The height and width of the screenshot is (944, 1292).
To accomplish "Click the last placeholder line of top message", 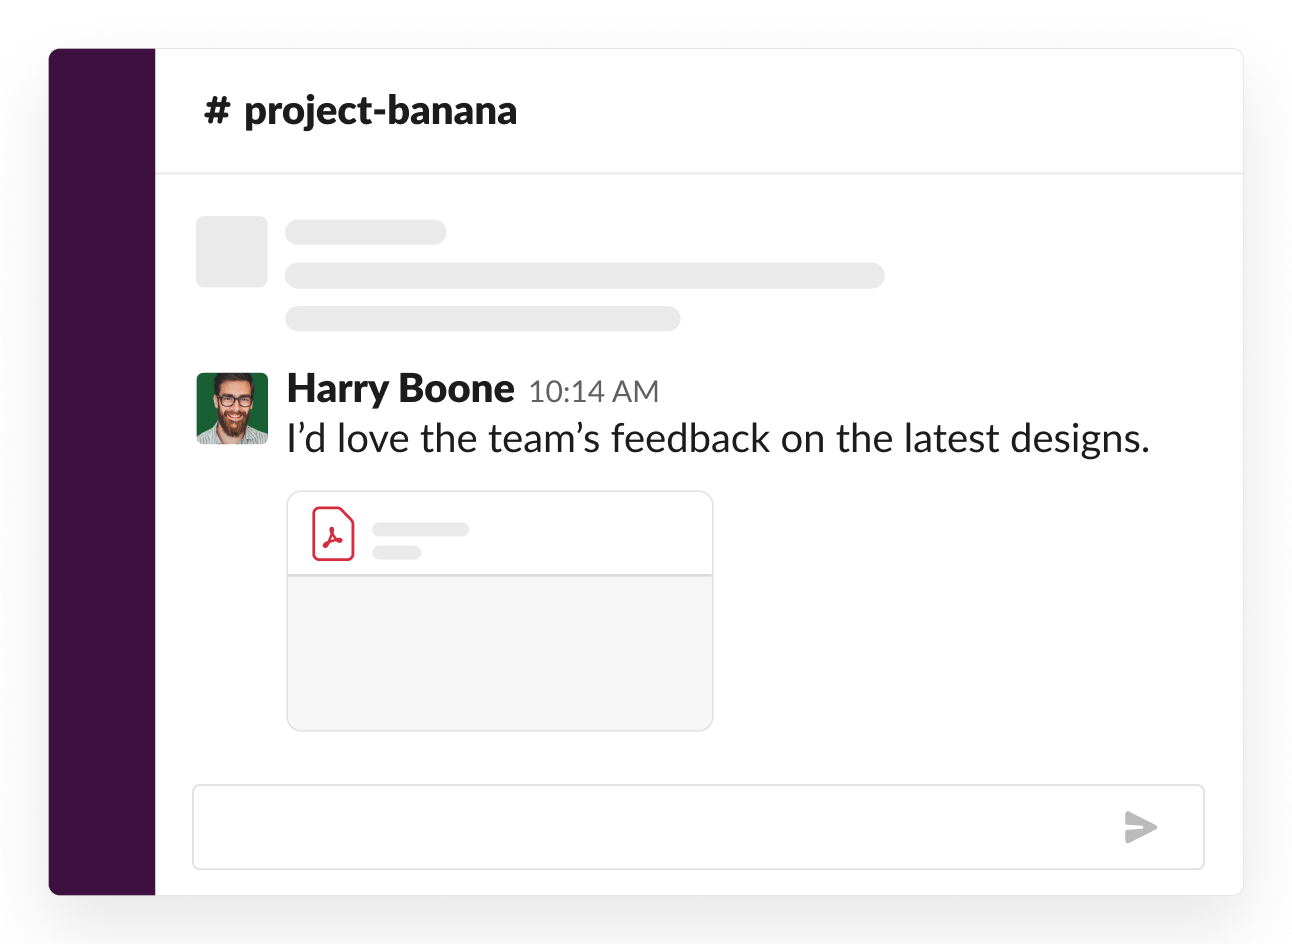I will pyautogui.click(x=483, y=319).
